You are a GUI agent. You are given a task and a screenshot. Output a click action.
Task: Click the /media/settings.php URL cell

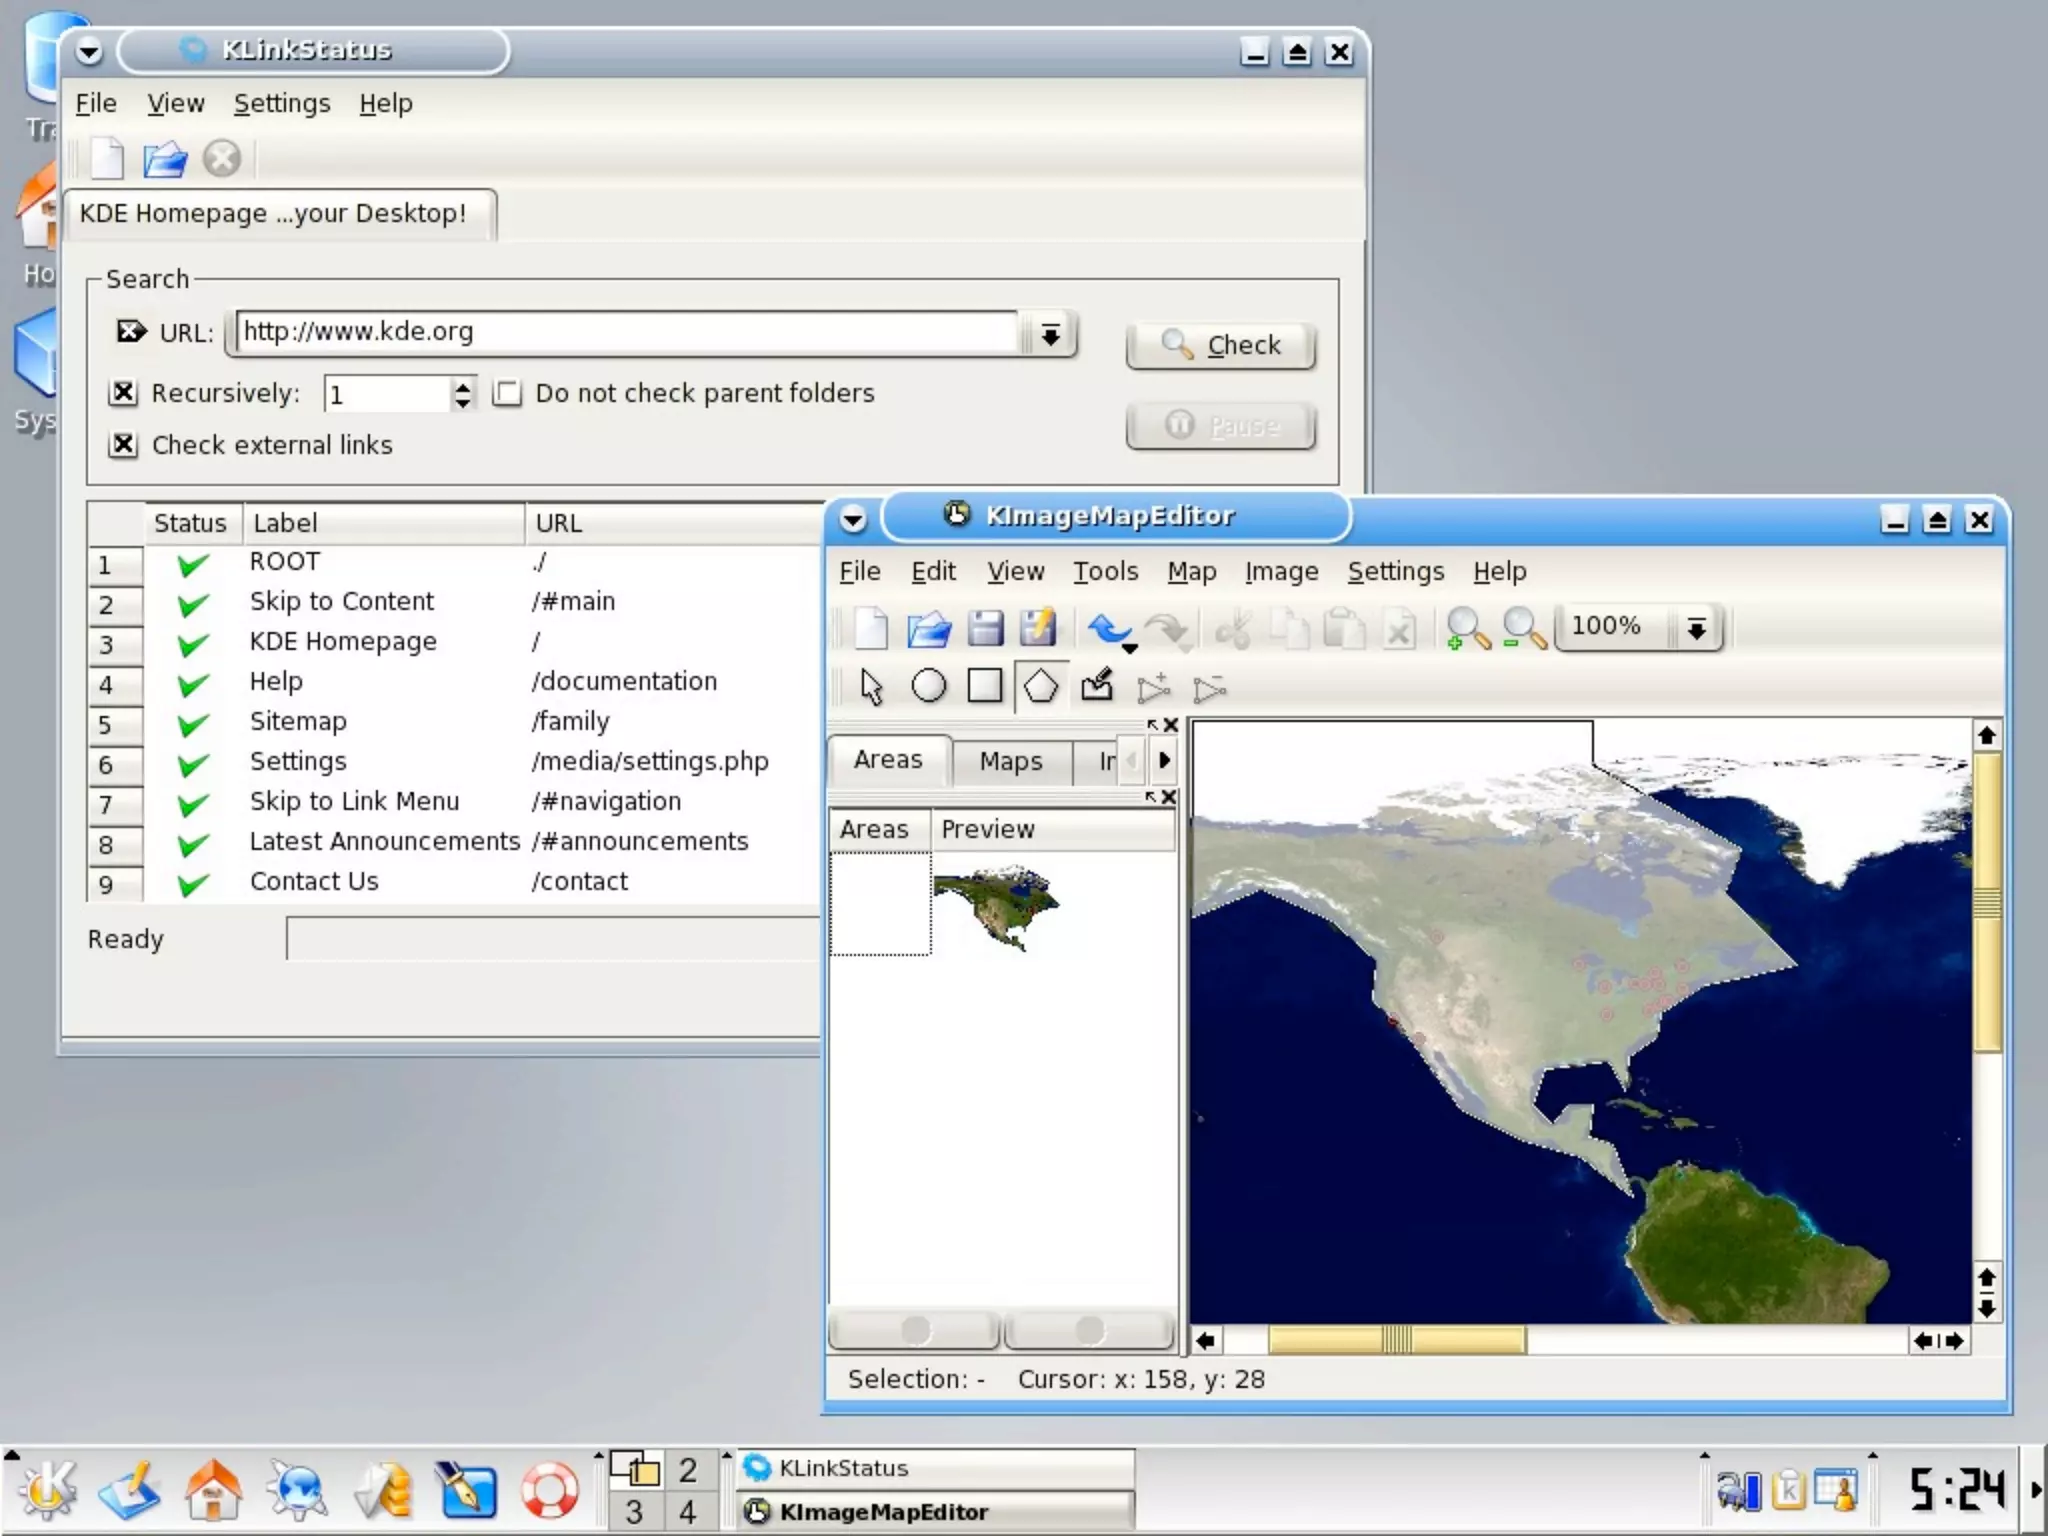[x=650, y=762]
